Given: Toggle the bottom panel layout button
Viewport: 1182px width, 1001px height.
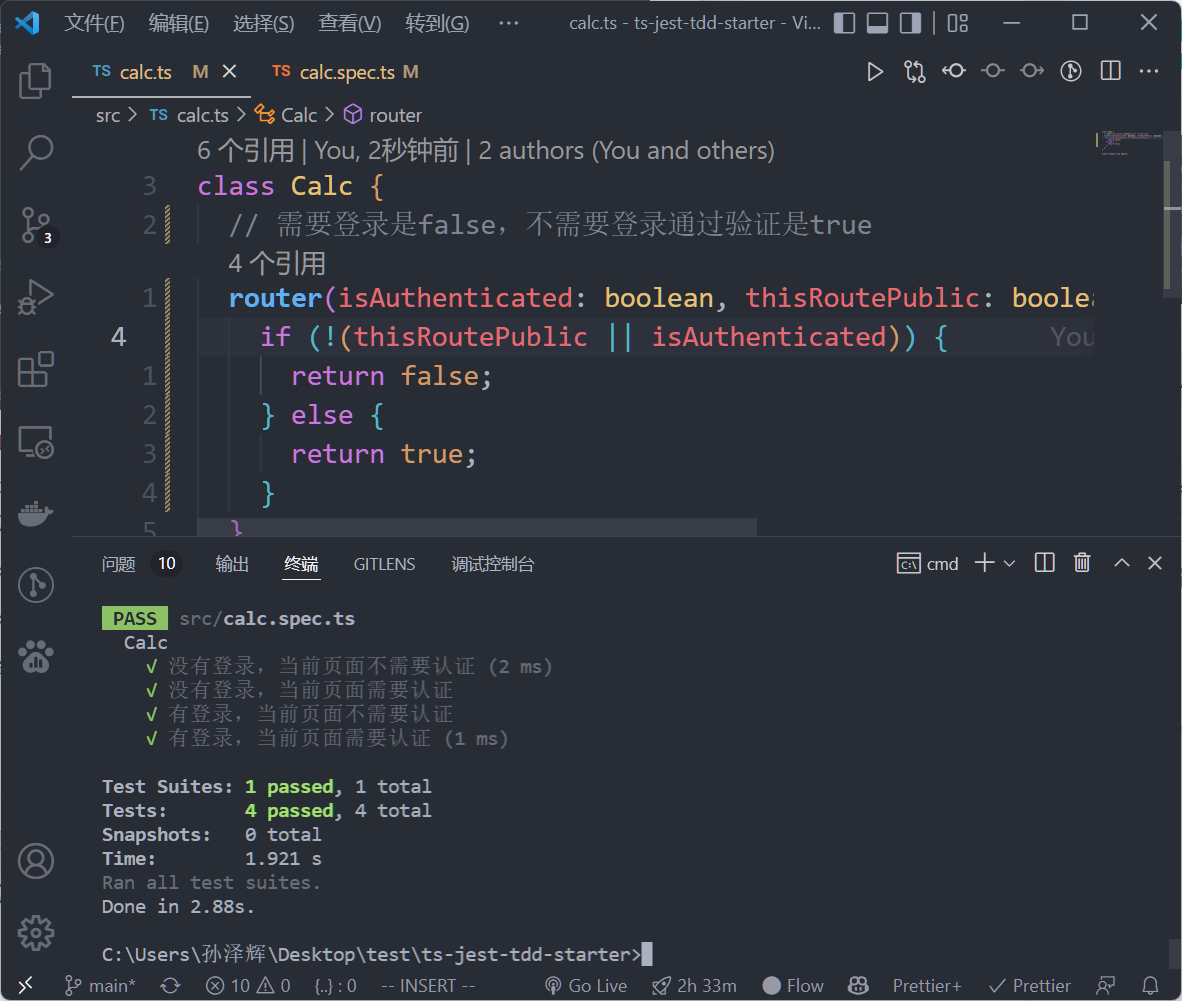Looking at the screenshot, I should coord(877,23).
